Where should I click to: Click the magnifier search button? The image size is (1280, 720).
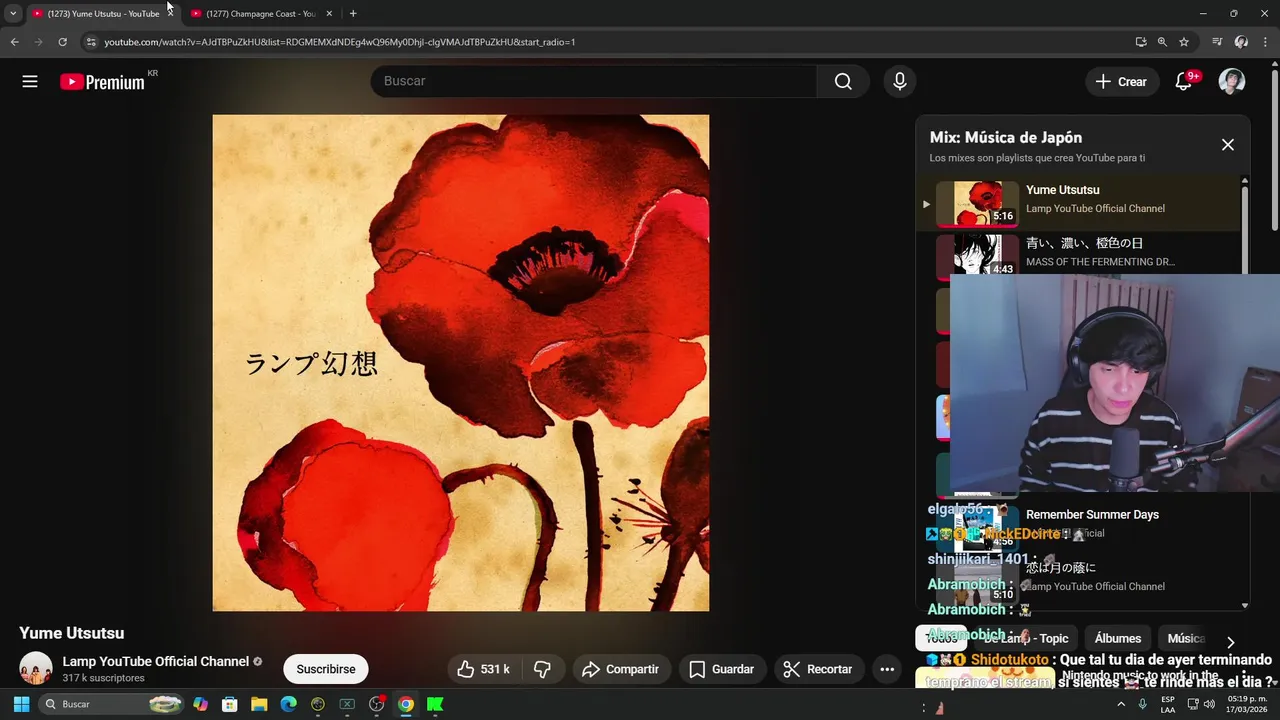point(843,81)
